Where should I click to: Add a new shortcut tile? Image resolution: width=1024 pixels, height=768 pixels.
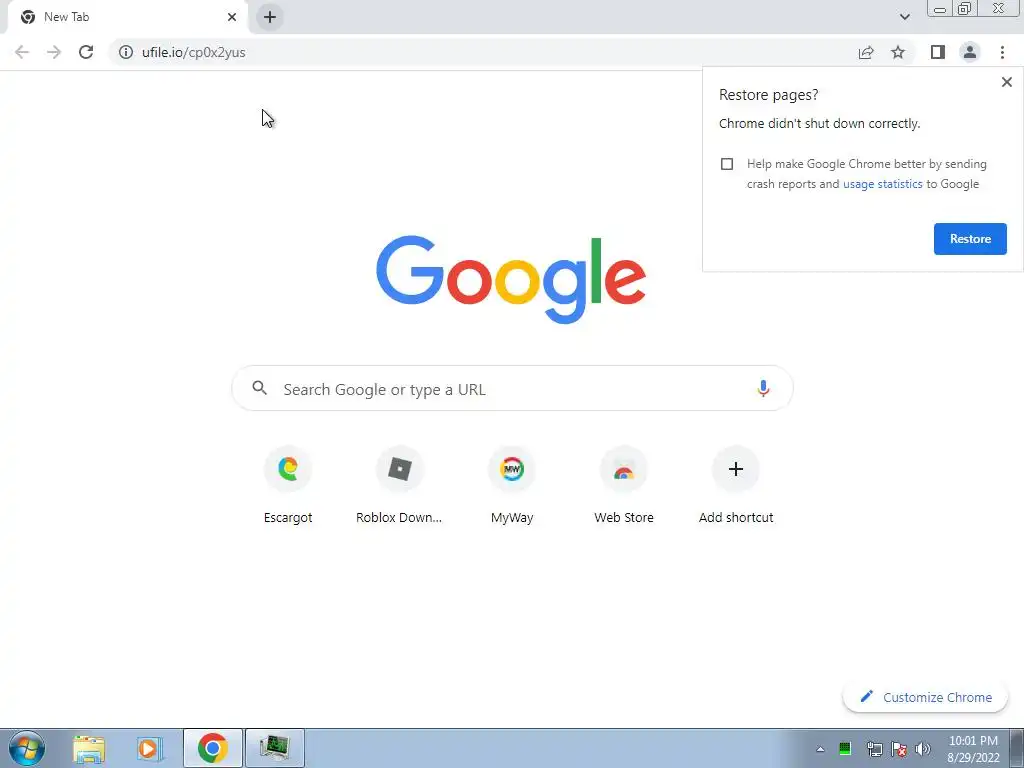point(736,485)
